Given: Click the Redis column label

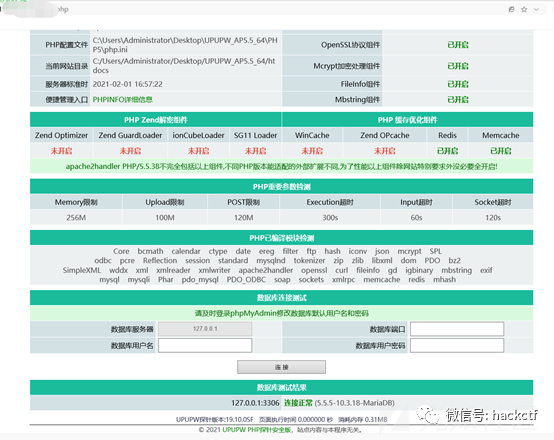Looking at the screenshot, I should pos(447,135).
